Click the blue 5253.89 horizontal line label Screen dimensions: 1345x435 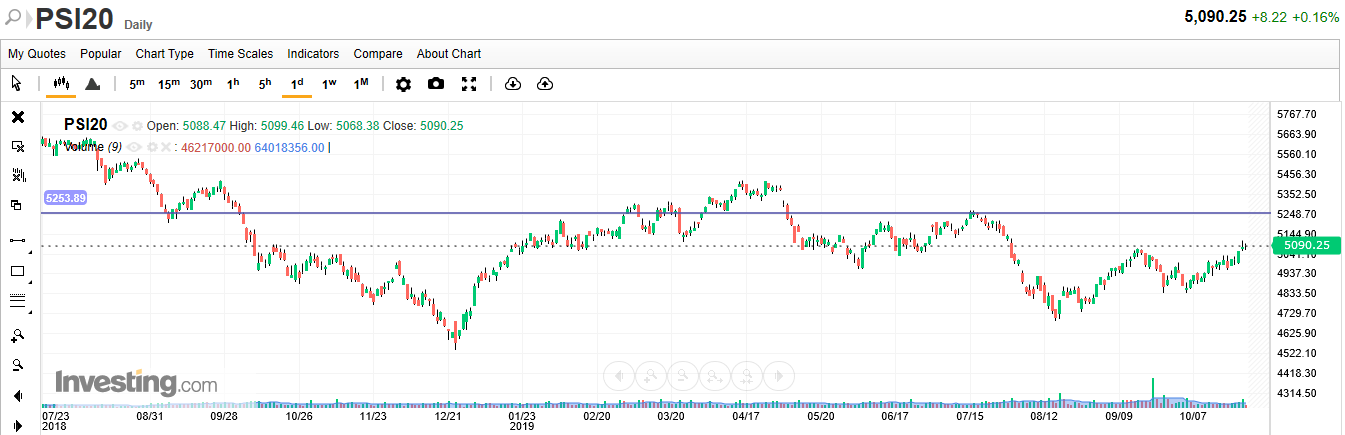coord(65,198)
